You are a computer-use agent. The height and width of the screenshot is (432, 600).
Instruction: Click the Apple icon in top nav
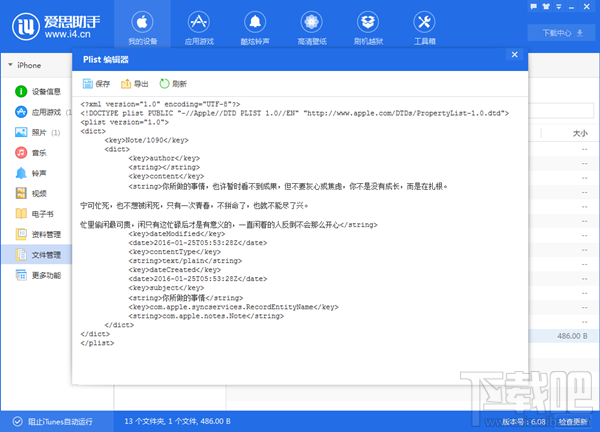coord(142,22)
